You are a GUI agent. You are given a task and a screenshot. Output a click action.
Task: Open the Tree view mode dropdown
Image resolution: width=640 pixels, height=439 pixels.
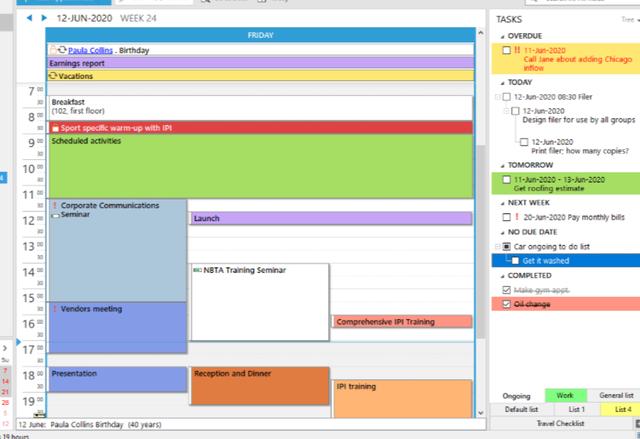coord(629,19)
